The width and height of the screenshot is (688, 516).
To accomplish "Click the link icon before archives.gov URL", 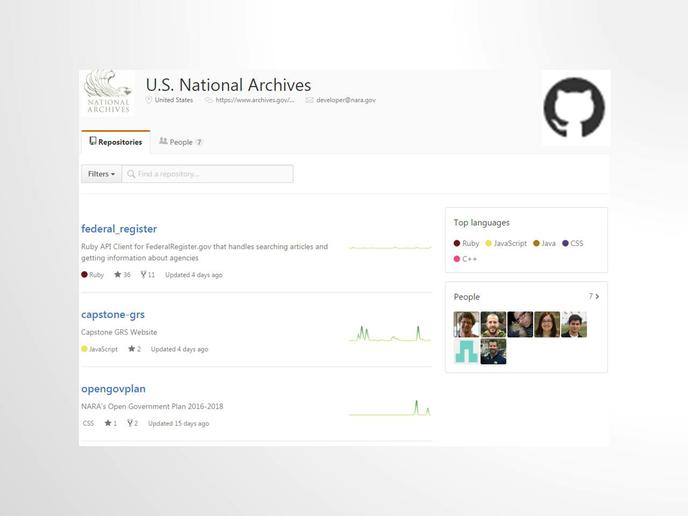I will pos(209,100).
